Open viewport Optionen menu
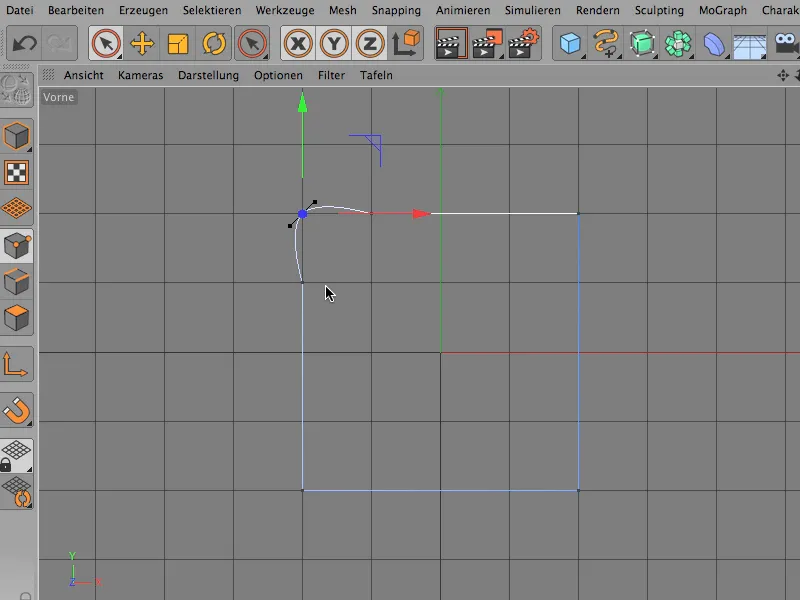Image resolution: width=800 pixels, height=600 pixels. click(278, 75)
